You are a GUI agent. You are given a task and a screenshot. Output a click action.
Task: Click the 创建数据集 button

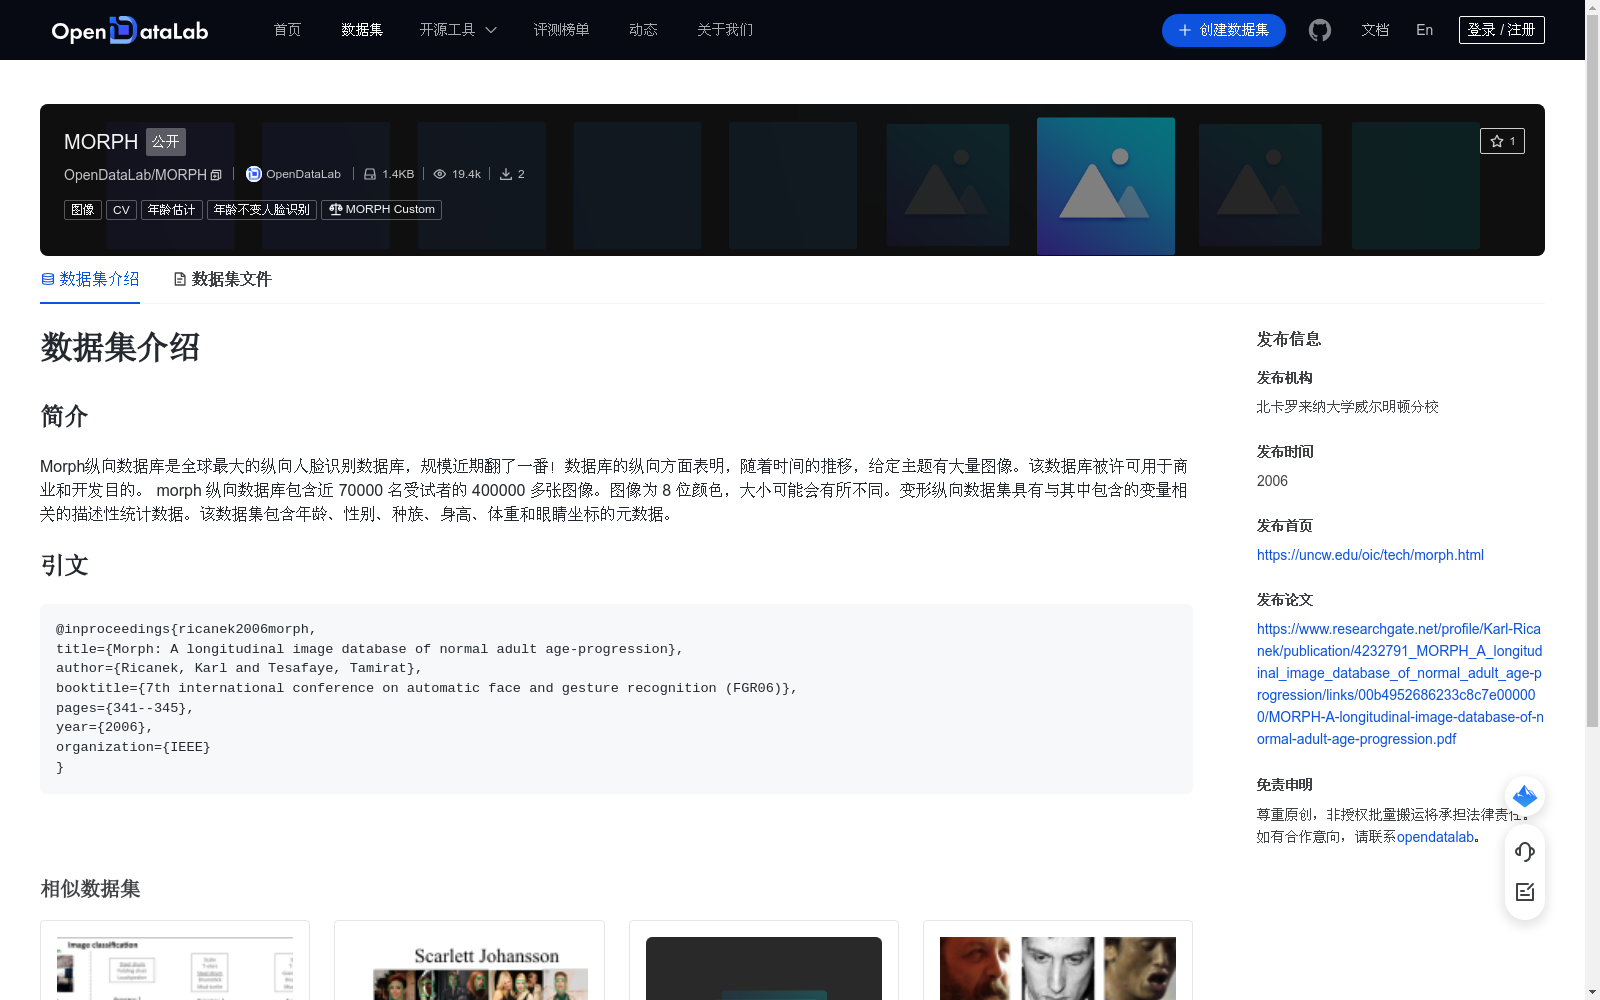1223,30
